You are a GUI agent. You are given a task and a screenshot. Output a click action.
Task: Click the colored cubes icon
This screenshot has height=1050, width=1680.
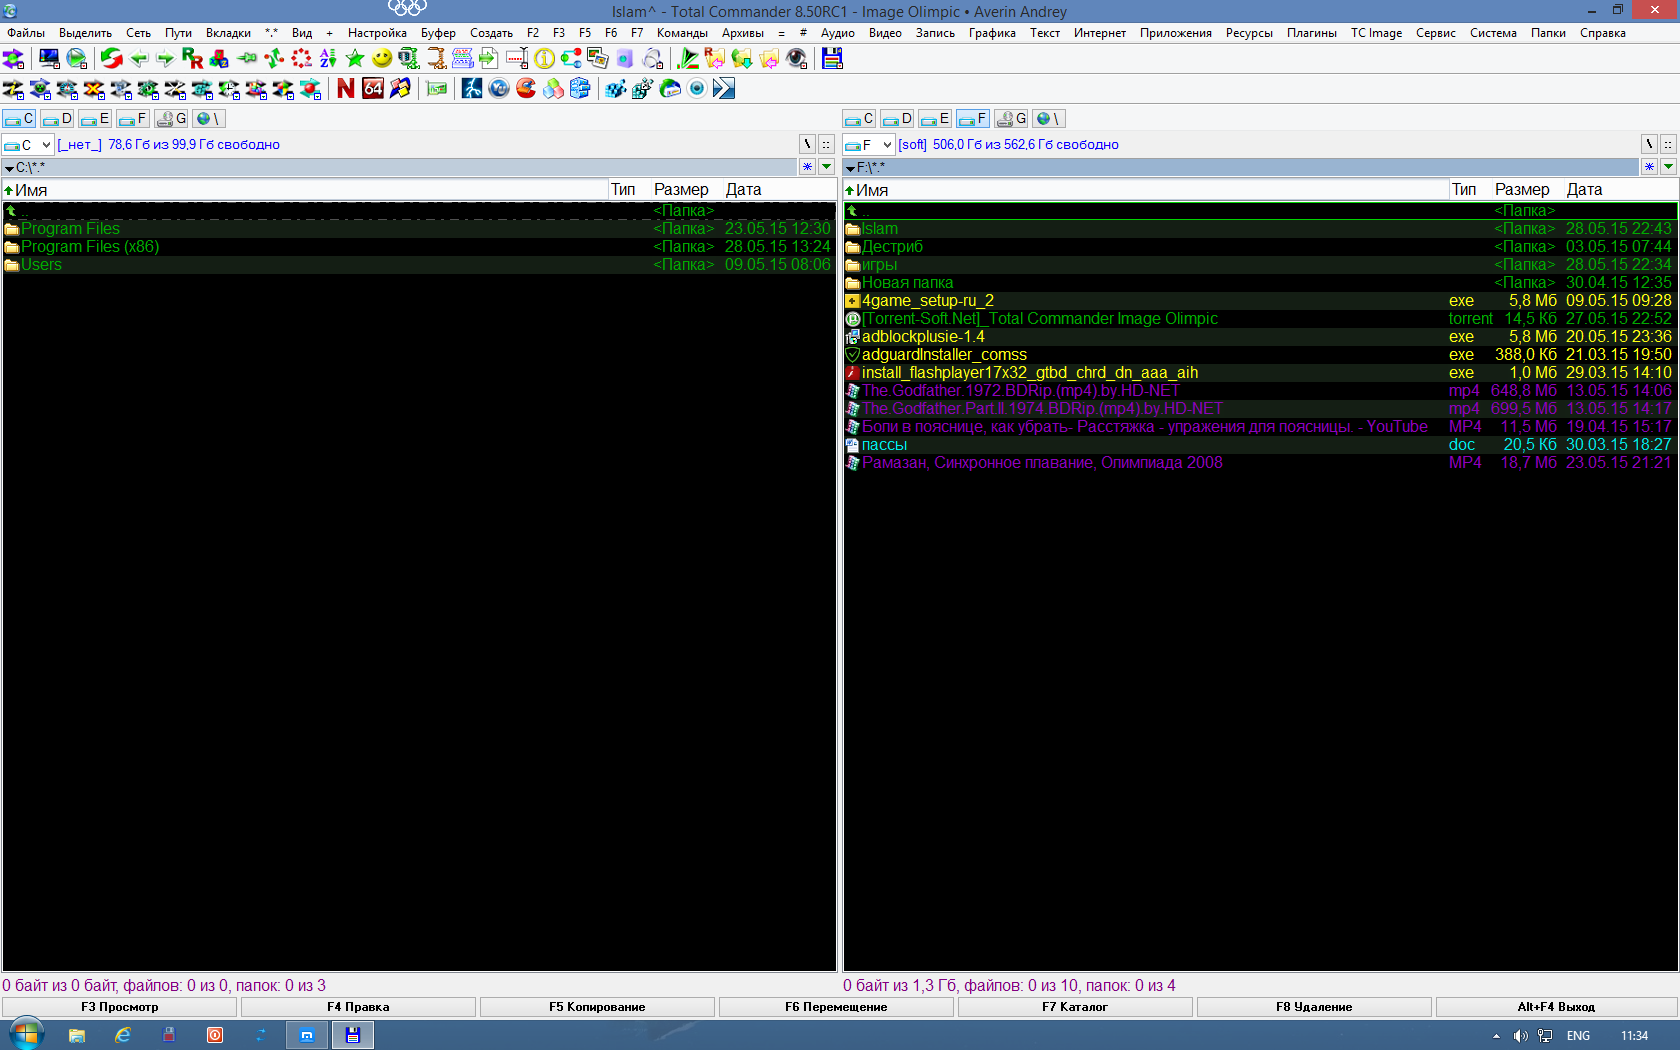pyautogui.click(x=553, y=89)
